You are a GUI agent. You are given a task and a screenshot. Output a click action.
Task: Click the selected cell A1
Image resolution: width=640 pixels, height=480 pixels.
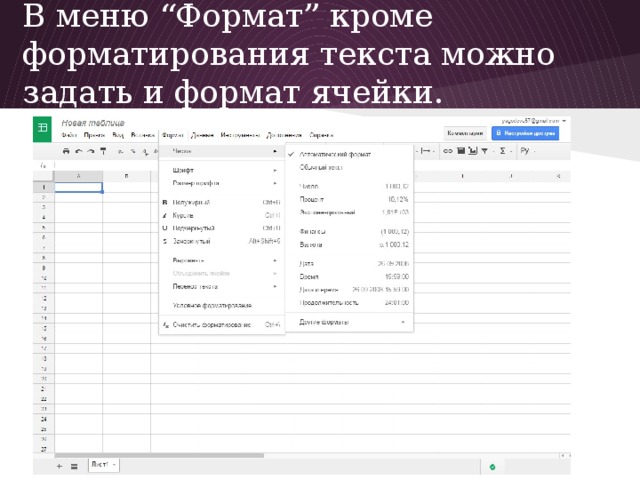(78, 187)
